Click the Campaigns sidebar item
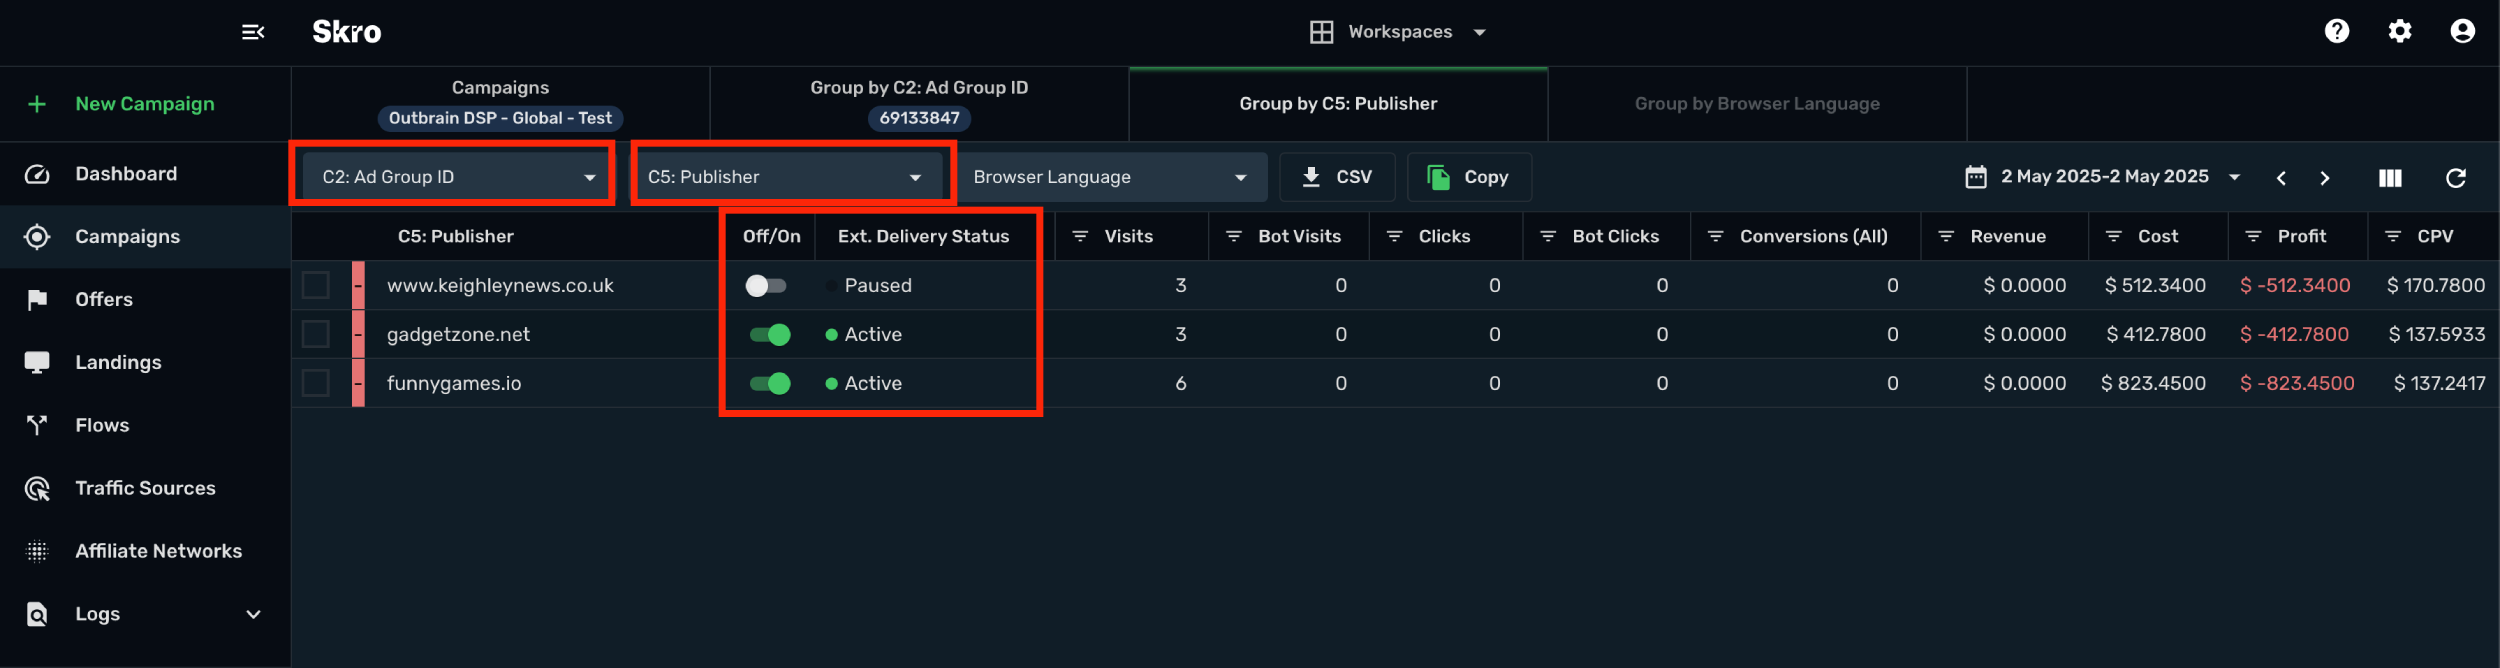This screenshot has height=668, width=2500. tap(146, 237)
